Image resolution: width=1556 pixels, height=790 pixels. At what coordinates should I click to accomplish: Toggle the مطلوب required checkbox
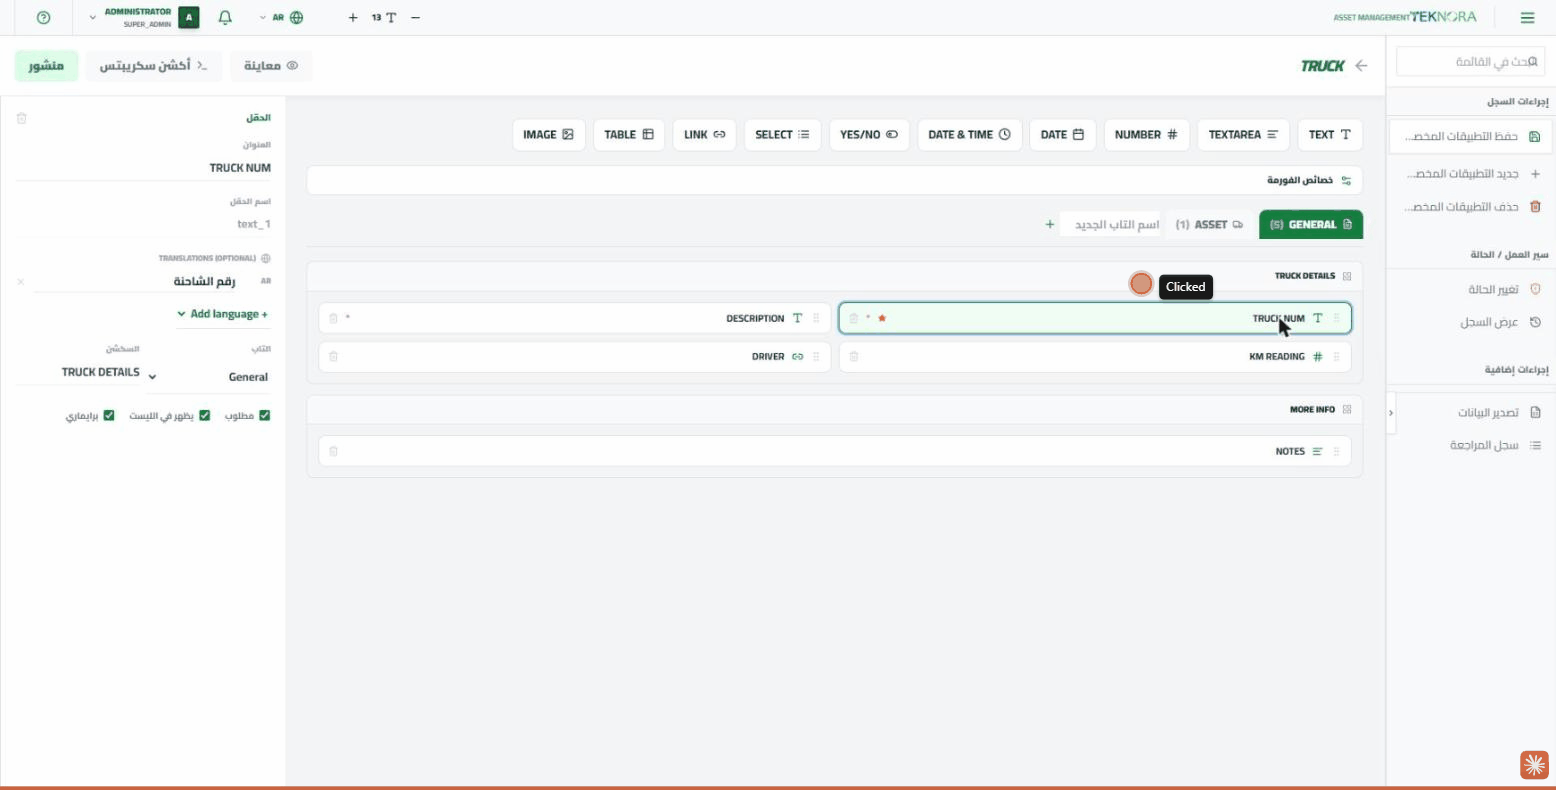coord(265,415)
